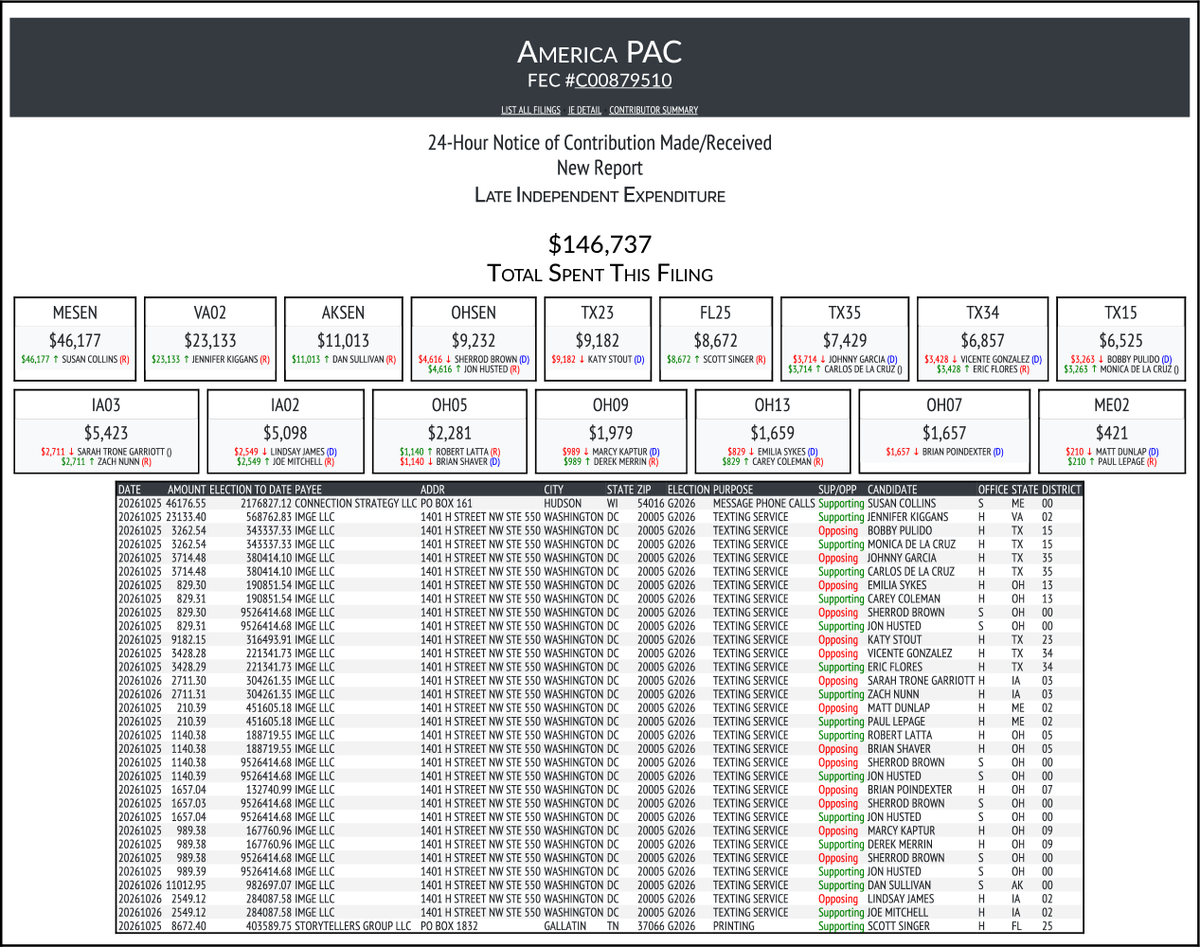Click Scott Singer in the FL25 card
Screen dimensions: 1200x947
tap(726, 359)
